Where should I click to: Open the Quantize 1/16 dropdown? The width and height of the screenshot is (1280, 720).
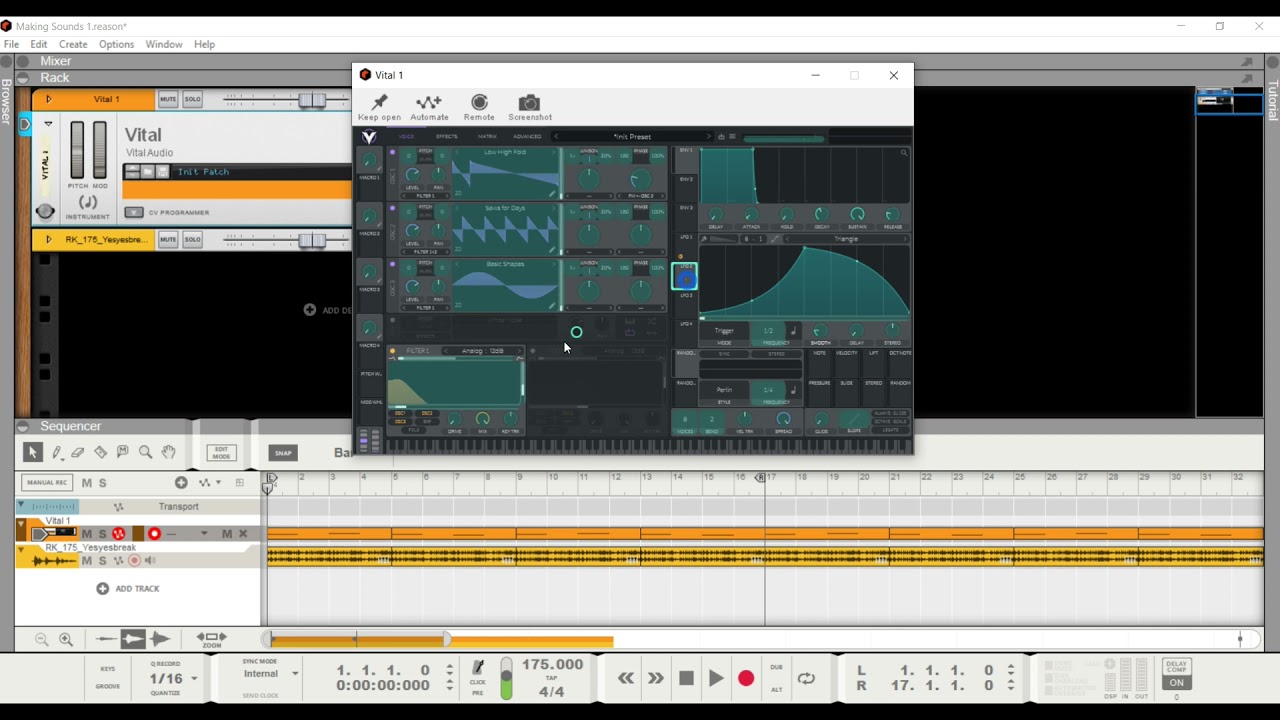(x=194, y=678)
